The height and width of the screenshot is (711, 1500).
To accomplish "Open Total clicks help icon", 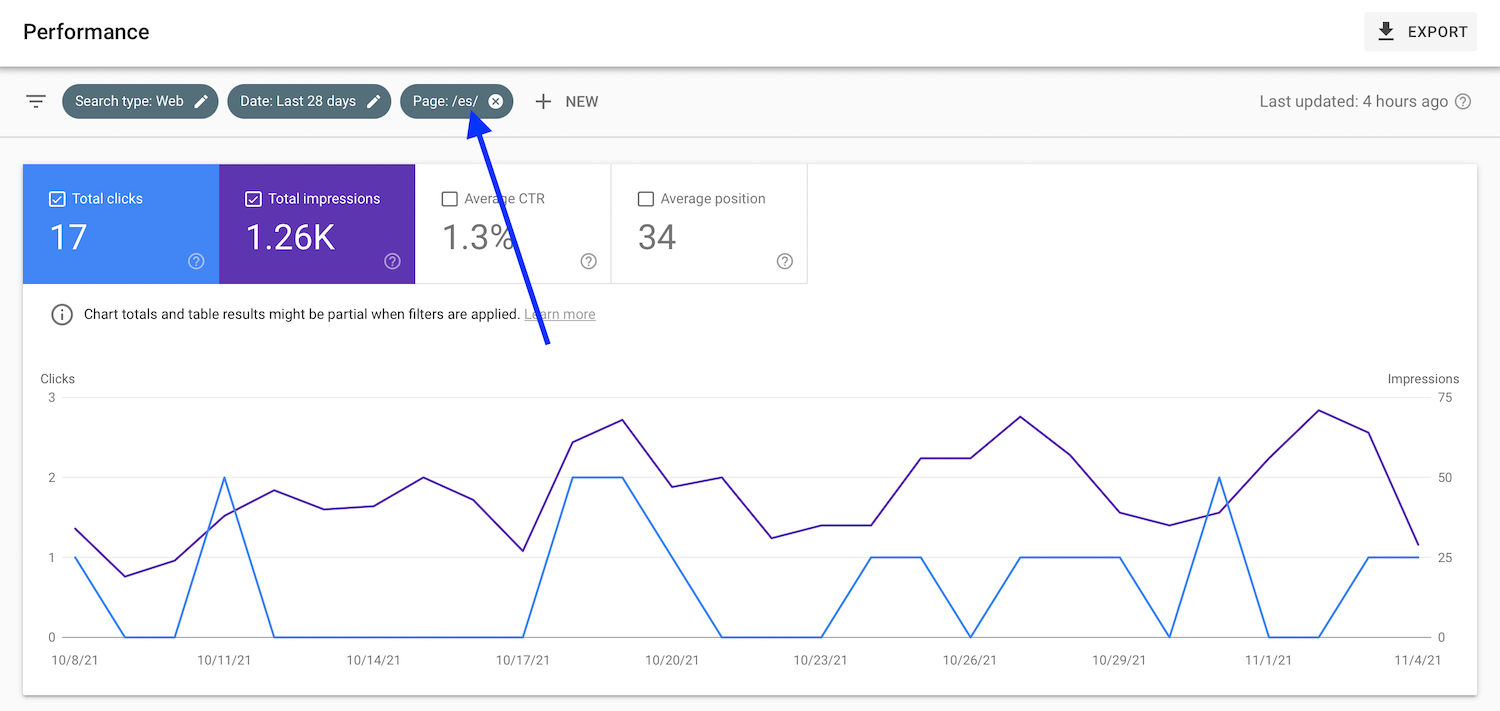I will pyautogui.click(x=196, y=261).
